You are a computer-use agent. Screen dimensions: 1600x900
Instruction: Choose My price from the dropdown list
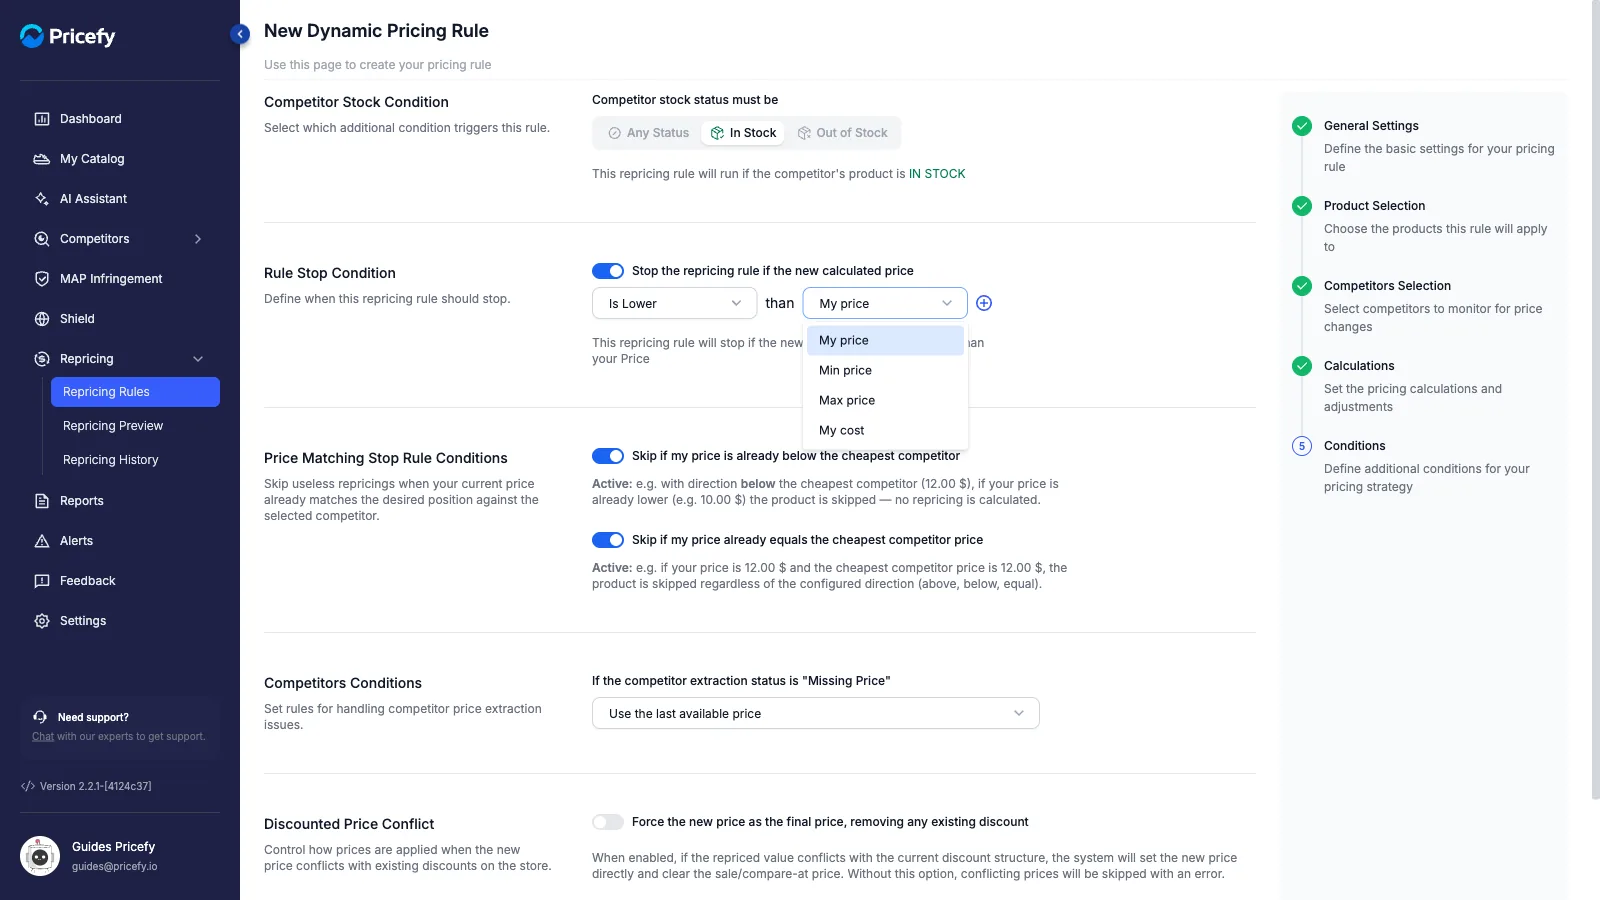(885, 340)
